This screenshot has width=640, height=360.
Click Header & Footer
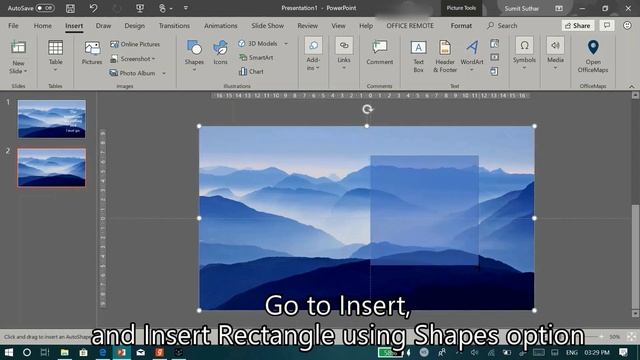click(x=445, y=56)
